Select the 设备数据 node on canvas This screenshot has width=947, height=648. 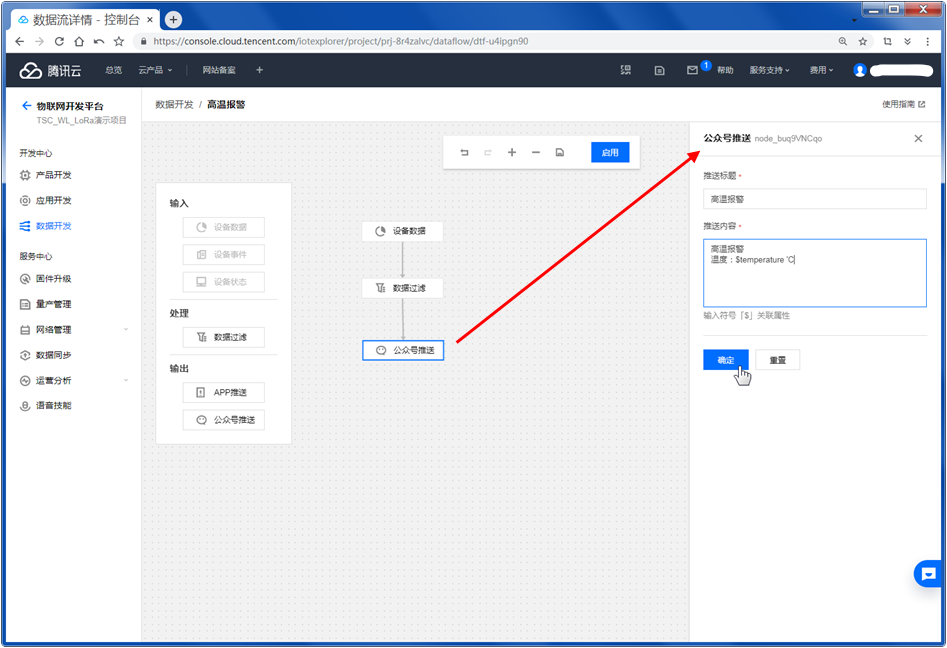click(402, 231)
